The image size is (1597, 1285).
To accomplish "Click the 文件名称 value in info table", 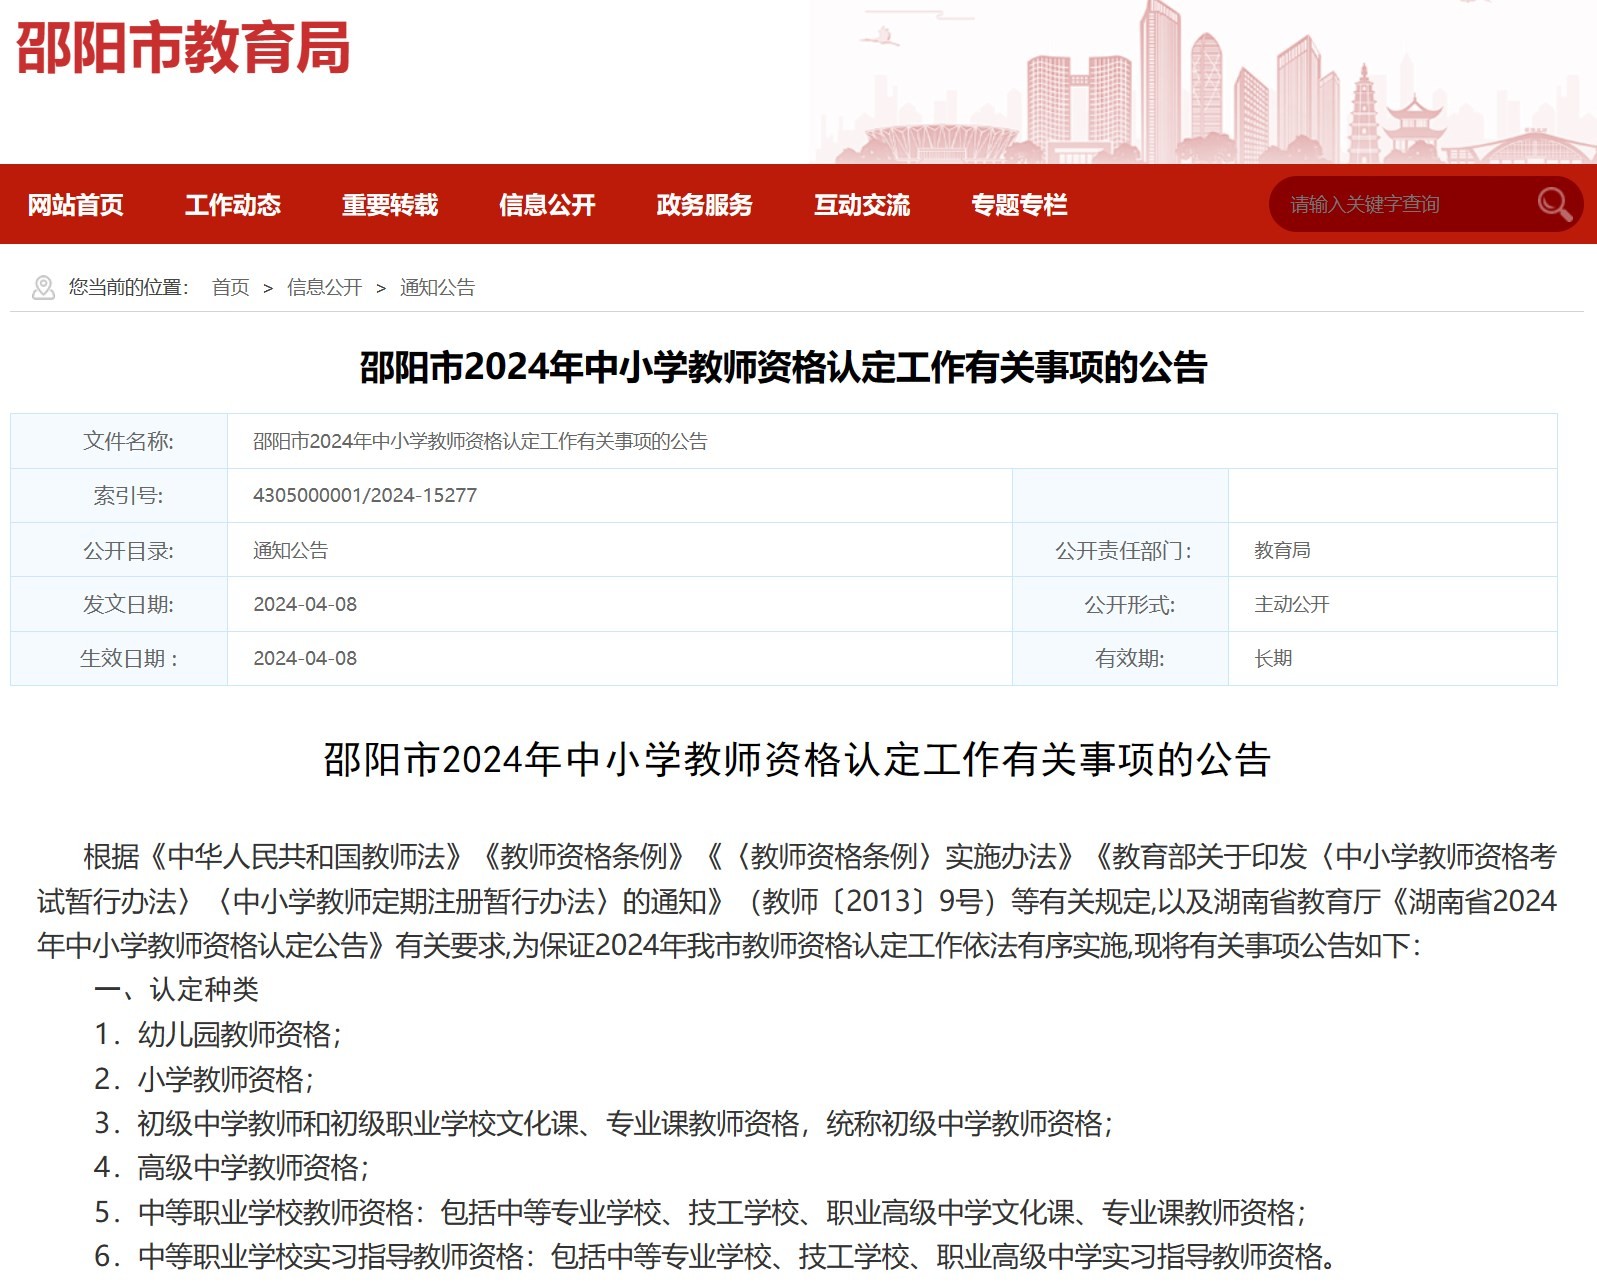I will [x=480, y=442].
